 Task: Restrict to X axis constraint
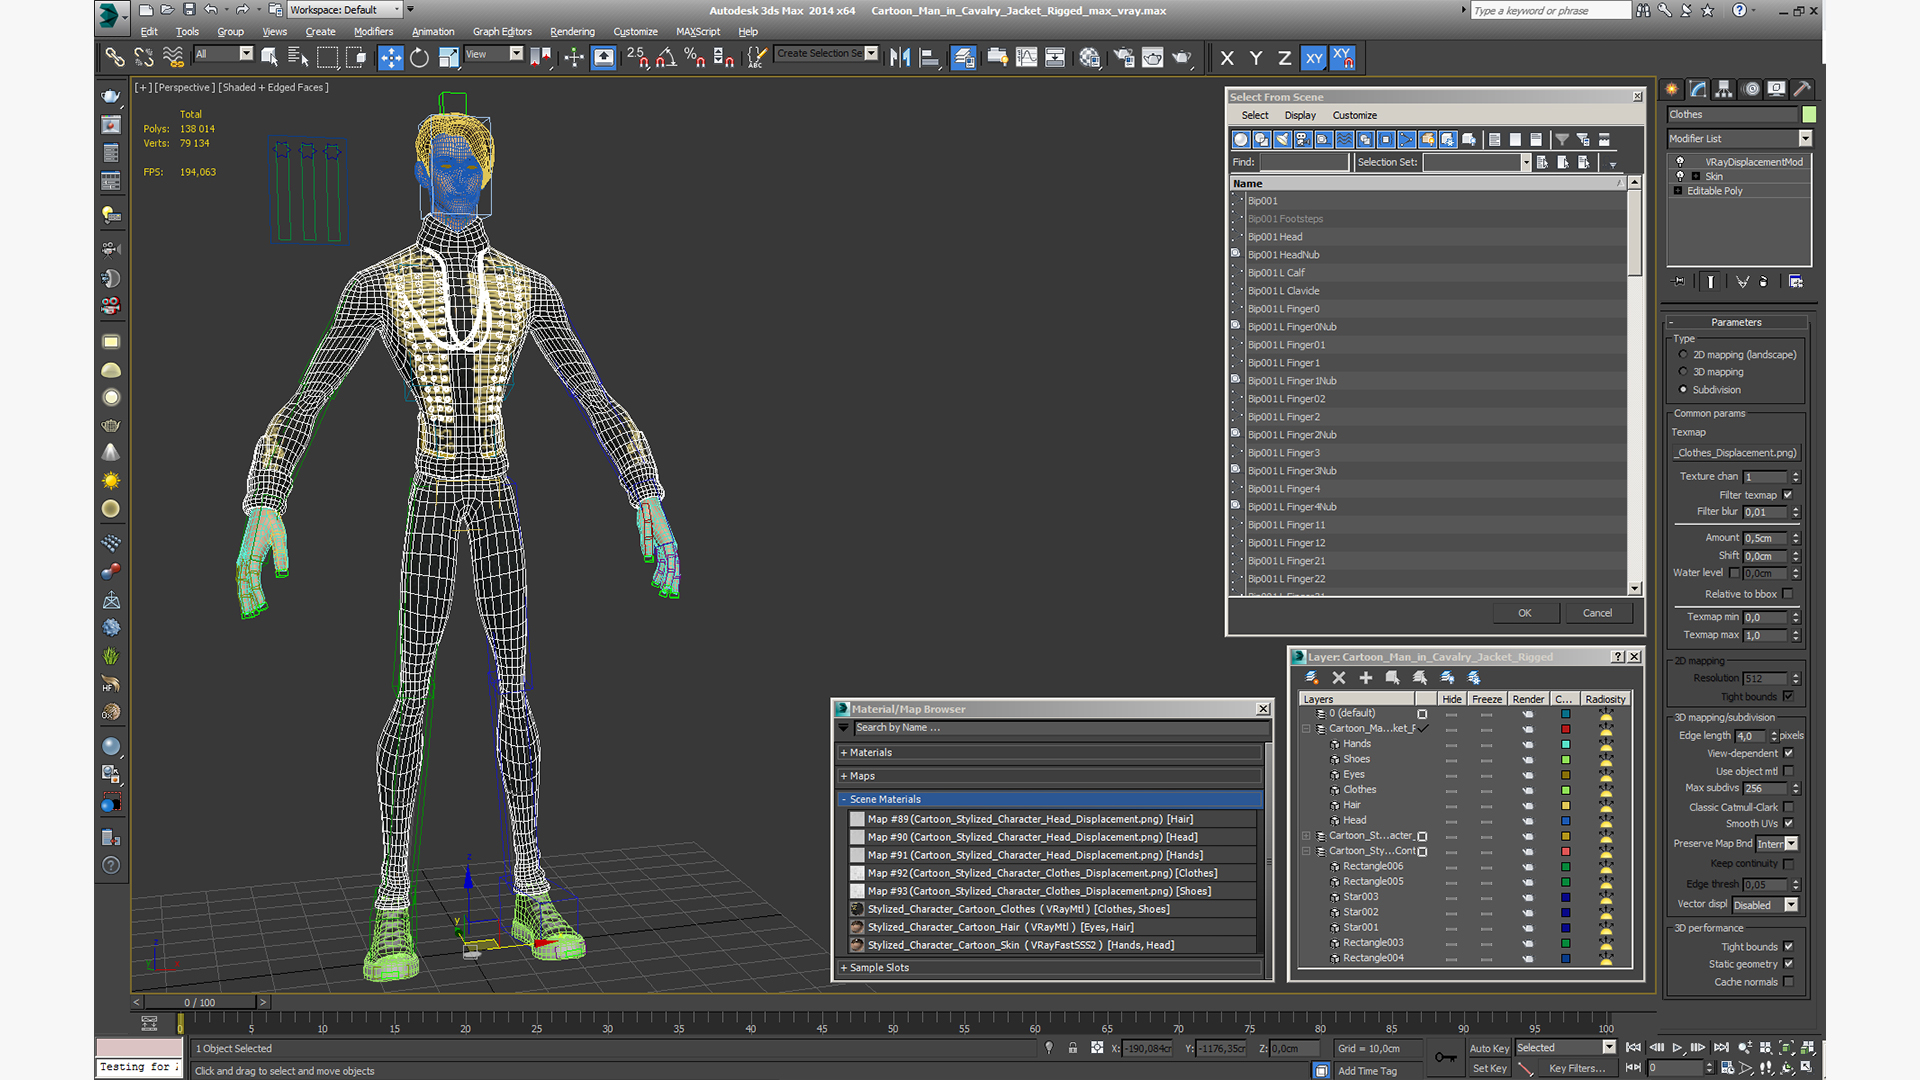[1227, 58]
